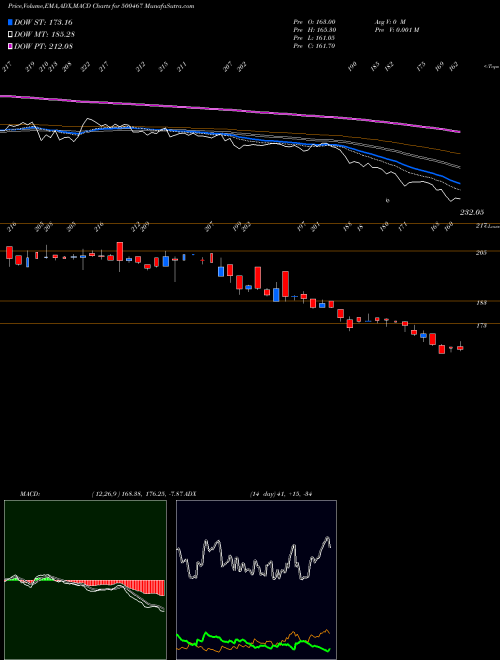500x660 pixels.
Task: Click the (14 day) ADX values text
Action: coord(281,494)
